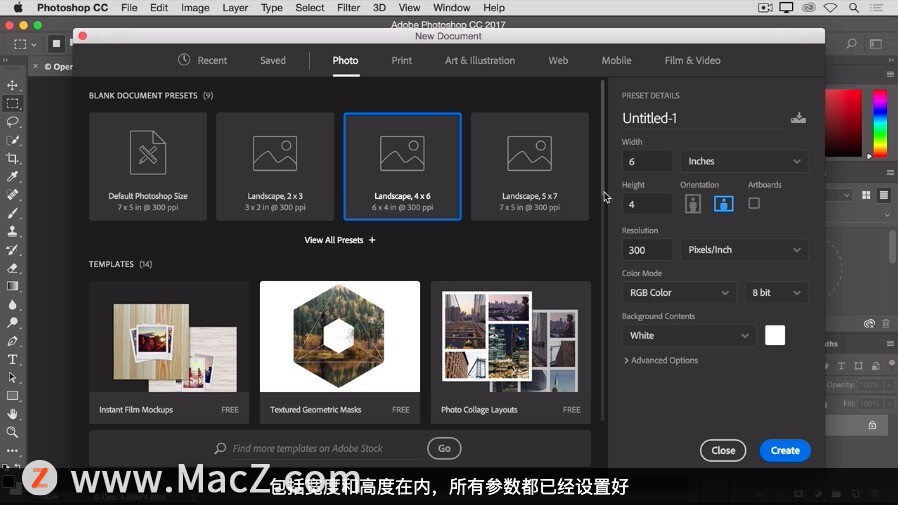
Task: Open the Photo Collage Layouts template
Action: click(x=511, y=352)
